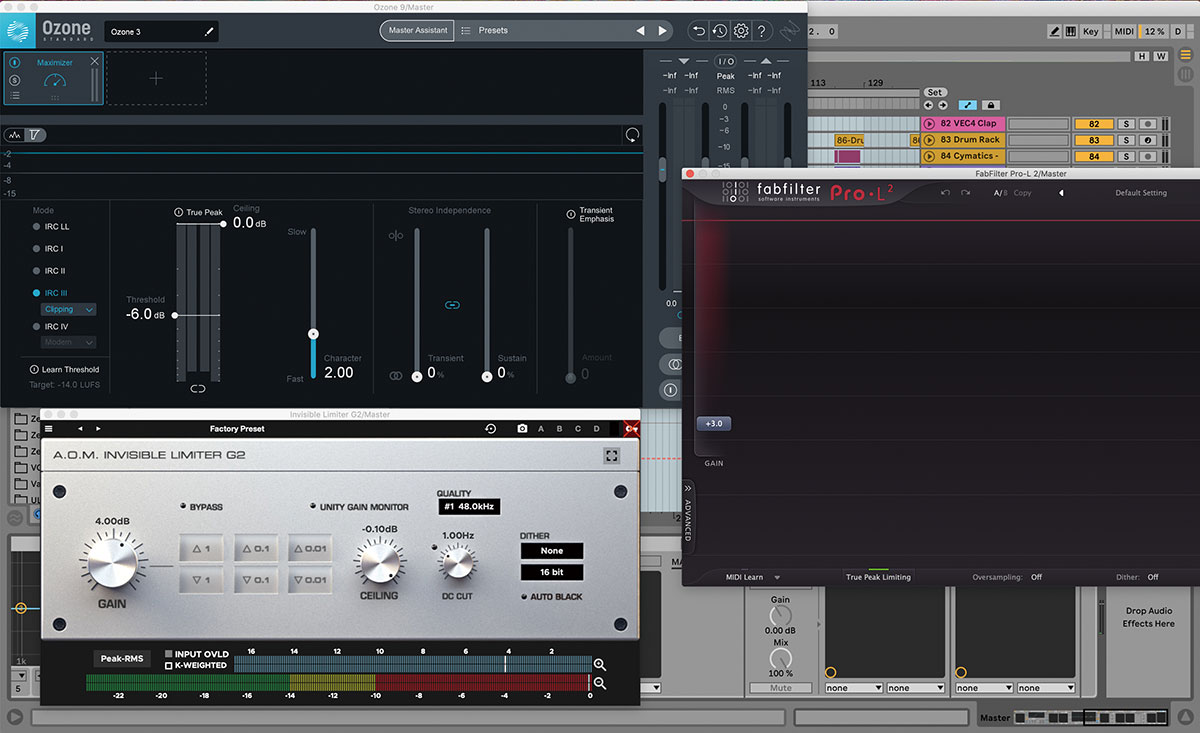1200x733 pixels.
Task: Reset the Ozone meter history circular icon
Action: tap(632, 134)
